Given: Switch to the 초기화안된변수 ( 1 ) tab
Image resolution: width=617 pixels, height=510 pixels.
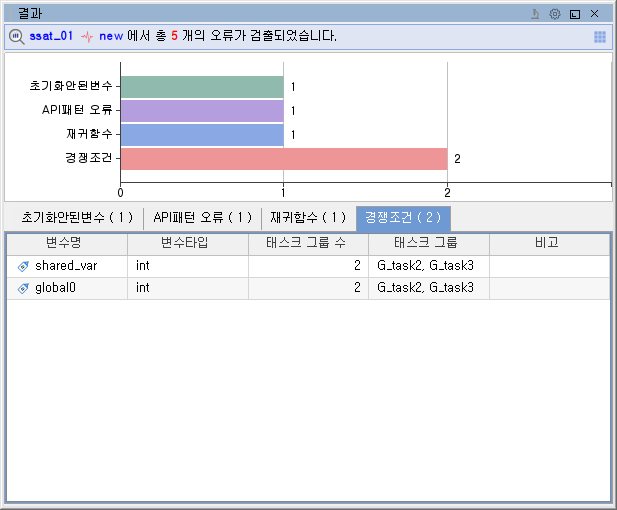Looking at the screenshot, I should (76, 217).
